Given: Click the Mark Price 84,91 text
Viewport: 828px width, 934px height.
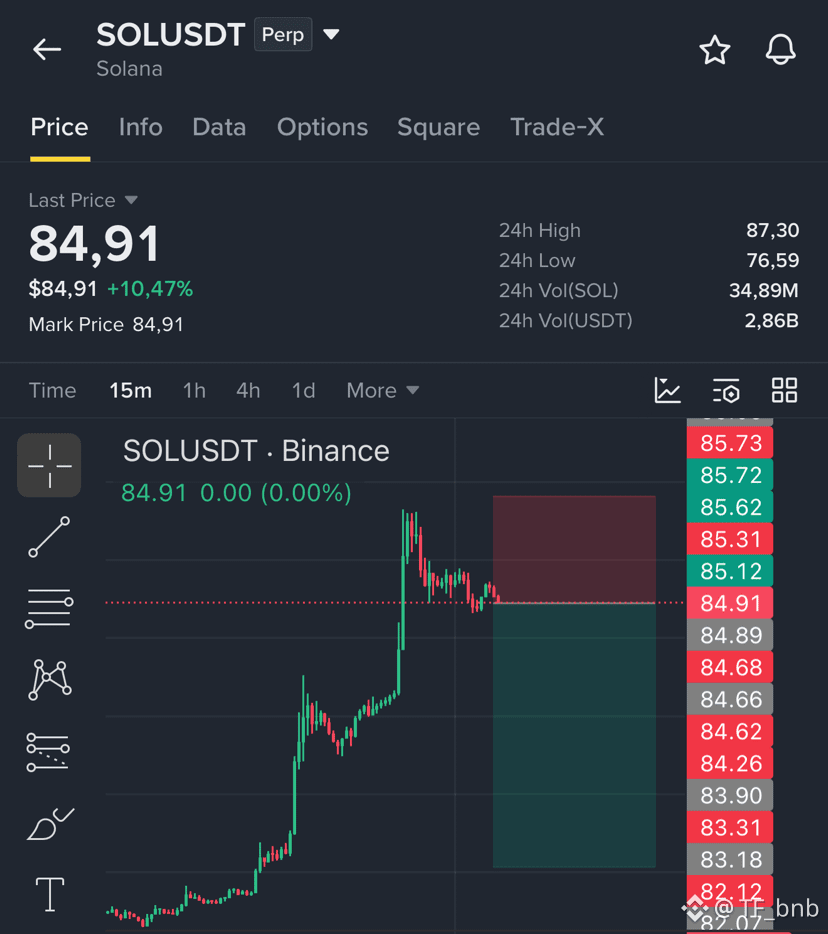Looking at the screenshot, I should click(x=106, y=325).
